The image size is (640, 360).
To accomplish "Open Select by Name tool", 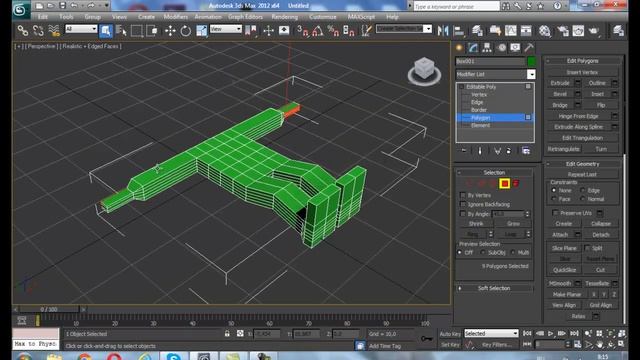I will 121,31.
